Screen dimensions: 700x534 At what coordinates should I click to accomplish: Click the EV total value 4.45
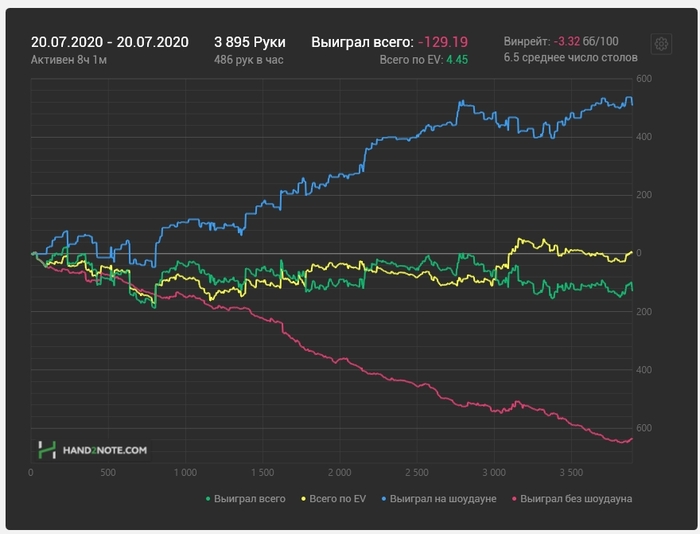457,60
